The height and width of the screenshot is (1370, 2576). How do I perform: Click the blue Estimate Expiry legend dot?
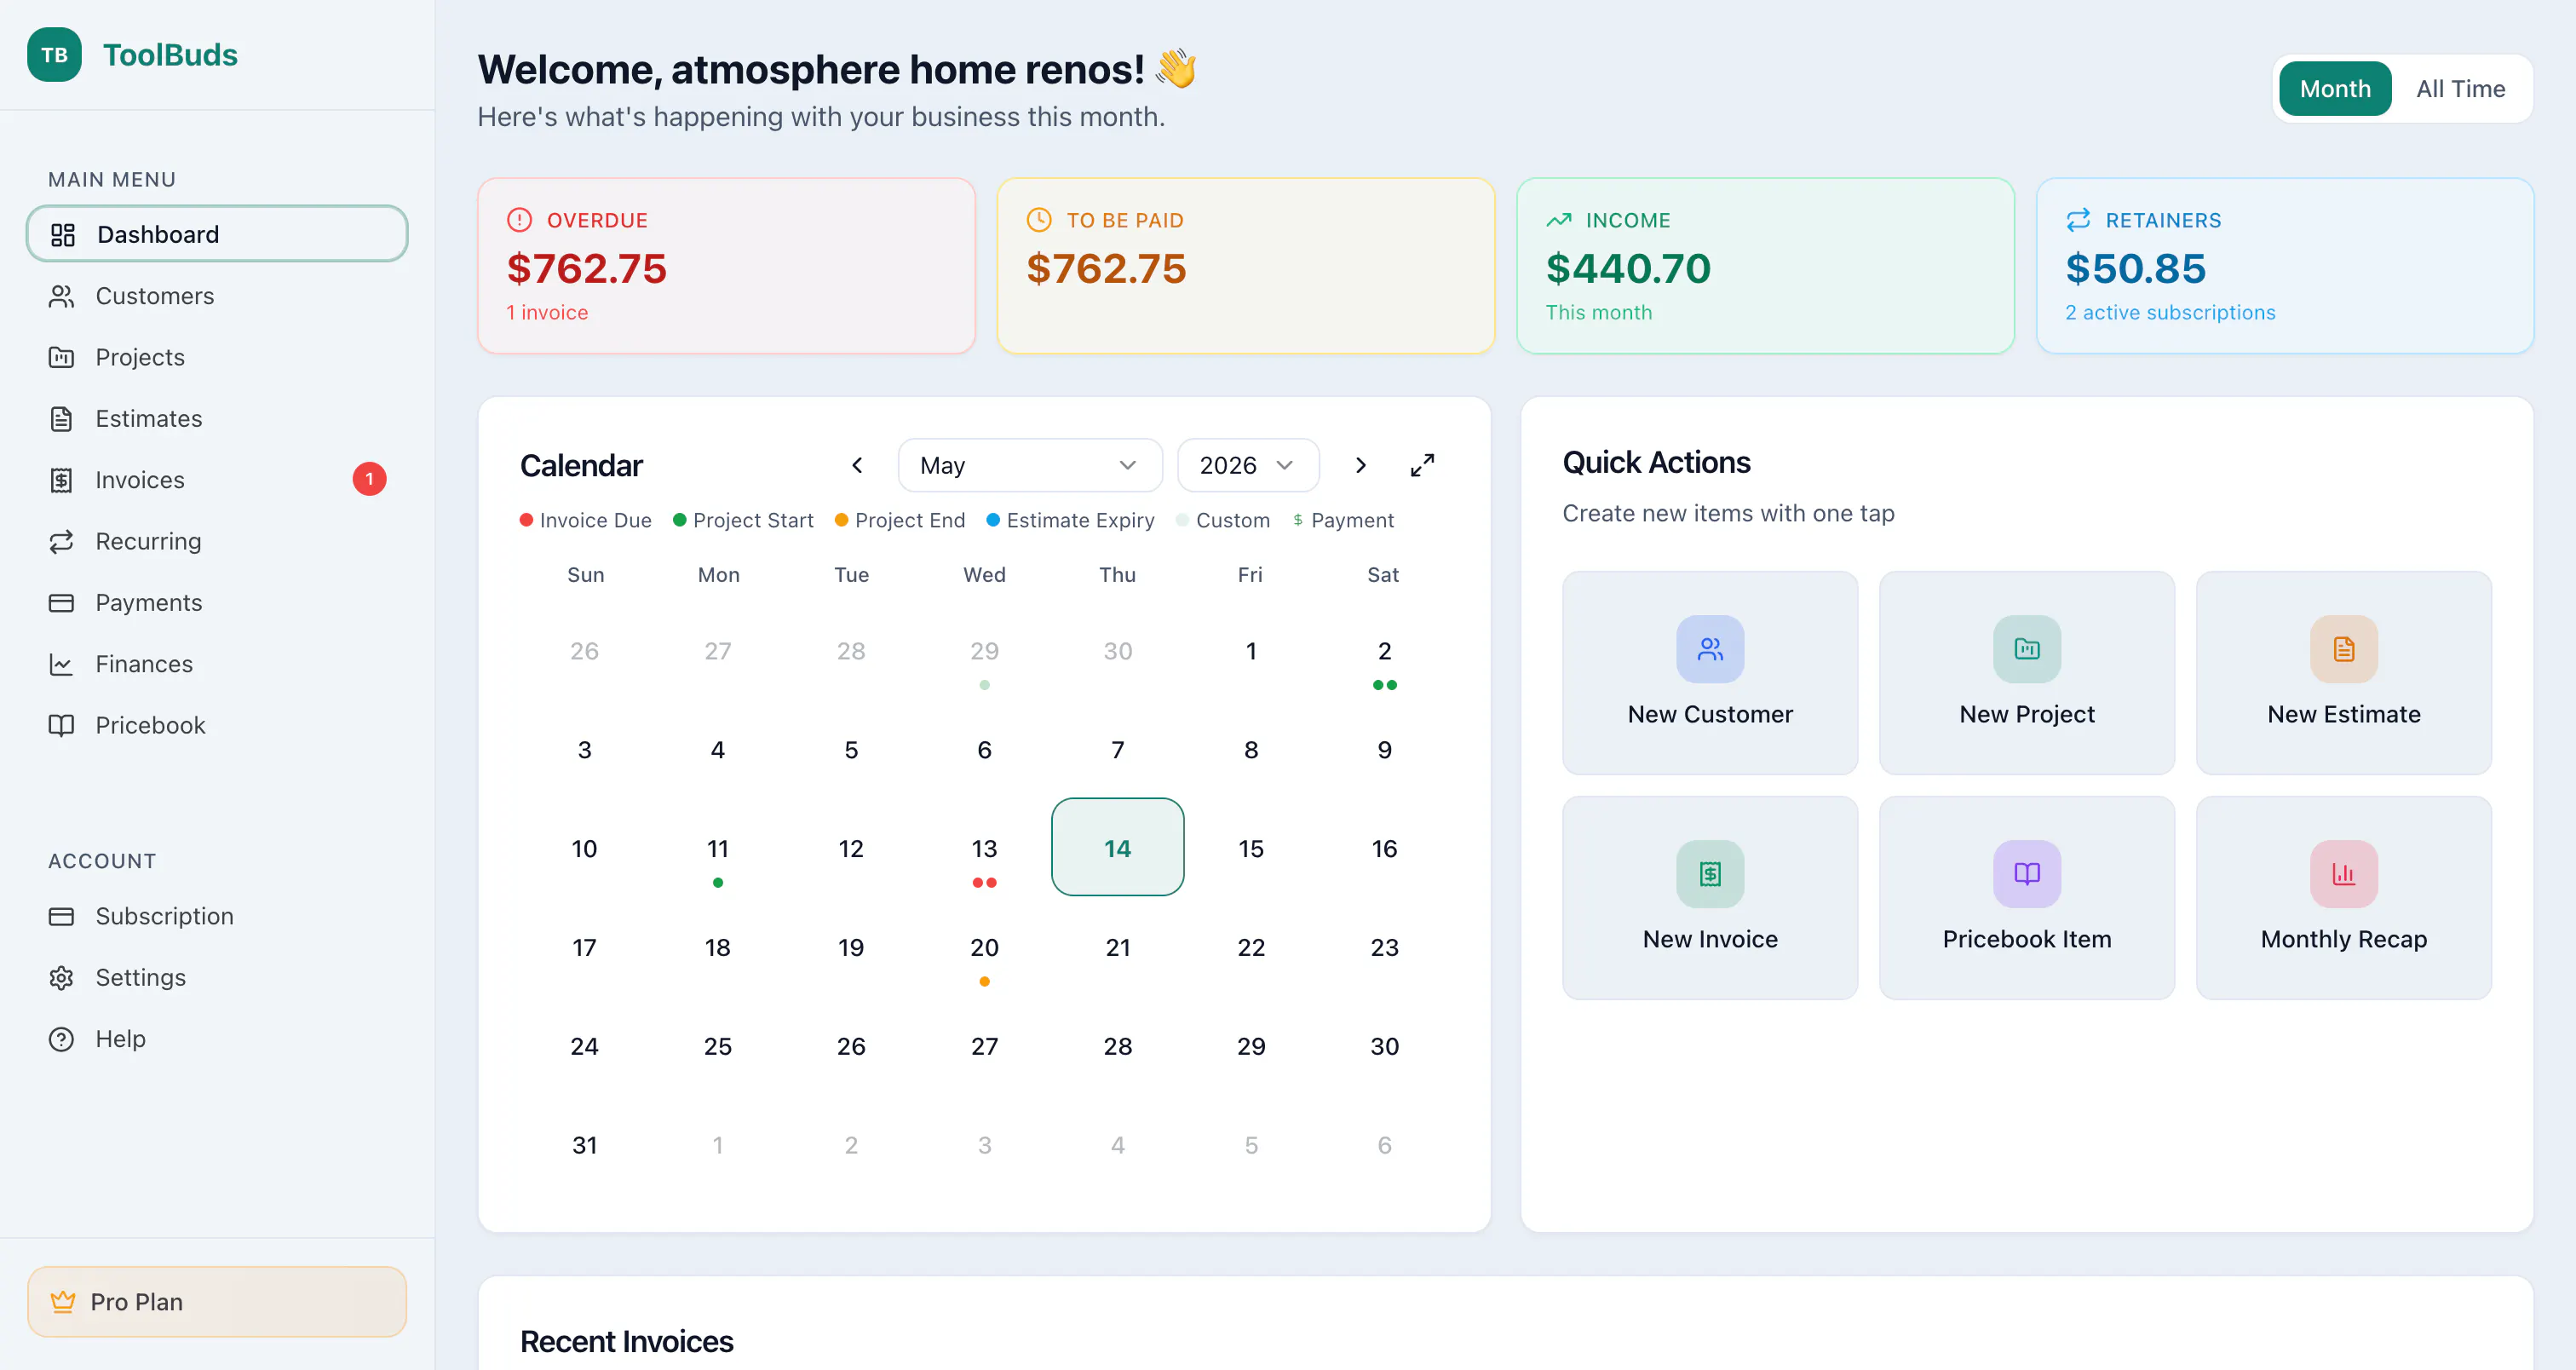(993, 520)
